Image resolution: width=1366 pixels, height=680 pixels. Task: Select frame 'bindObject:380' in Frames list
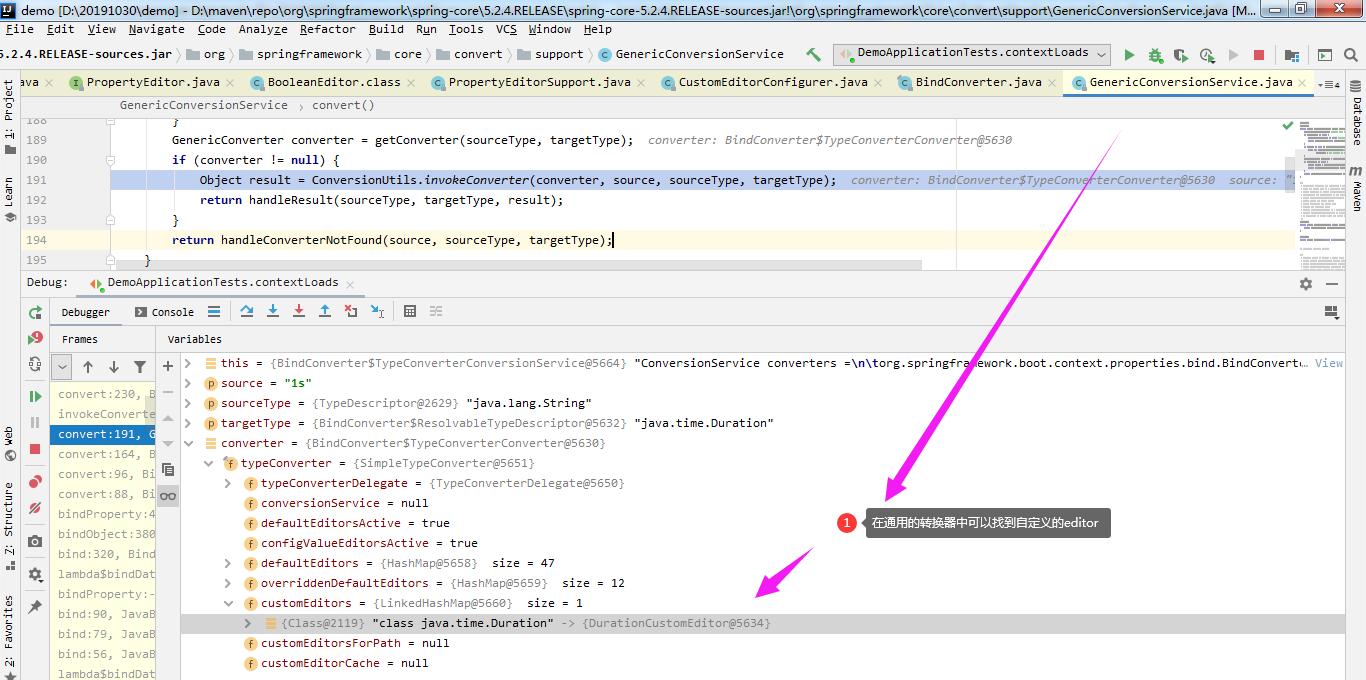(102, 534)
